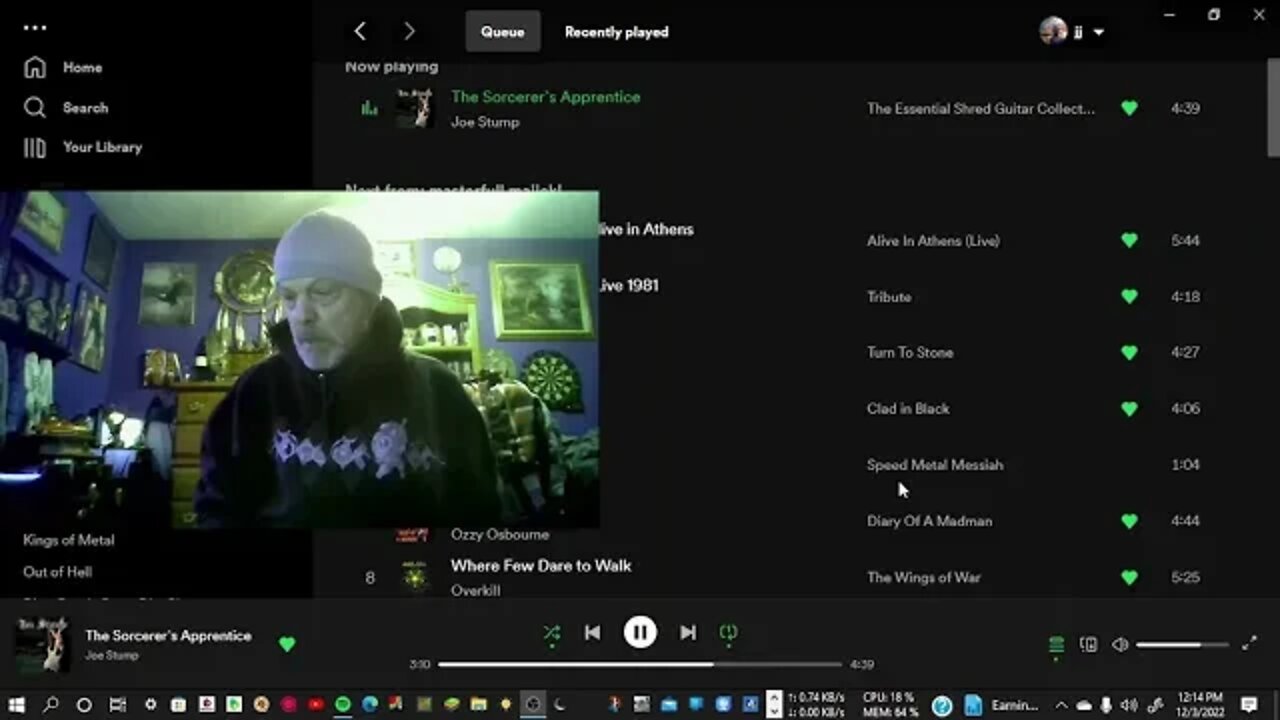
Task: Open the Alive In Athens (Live) album
Action: coord(933,240)
